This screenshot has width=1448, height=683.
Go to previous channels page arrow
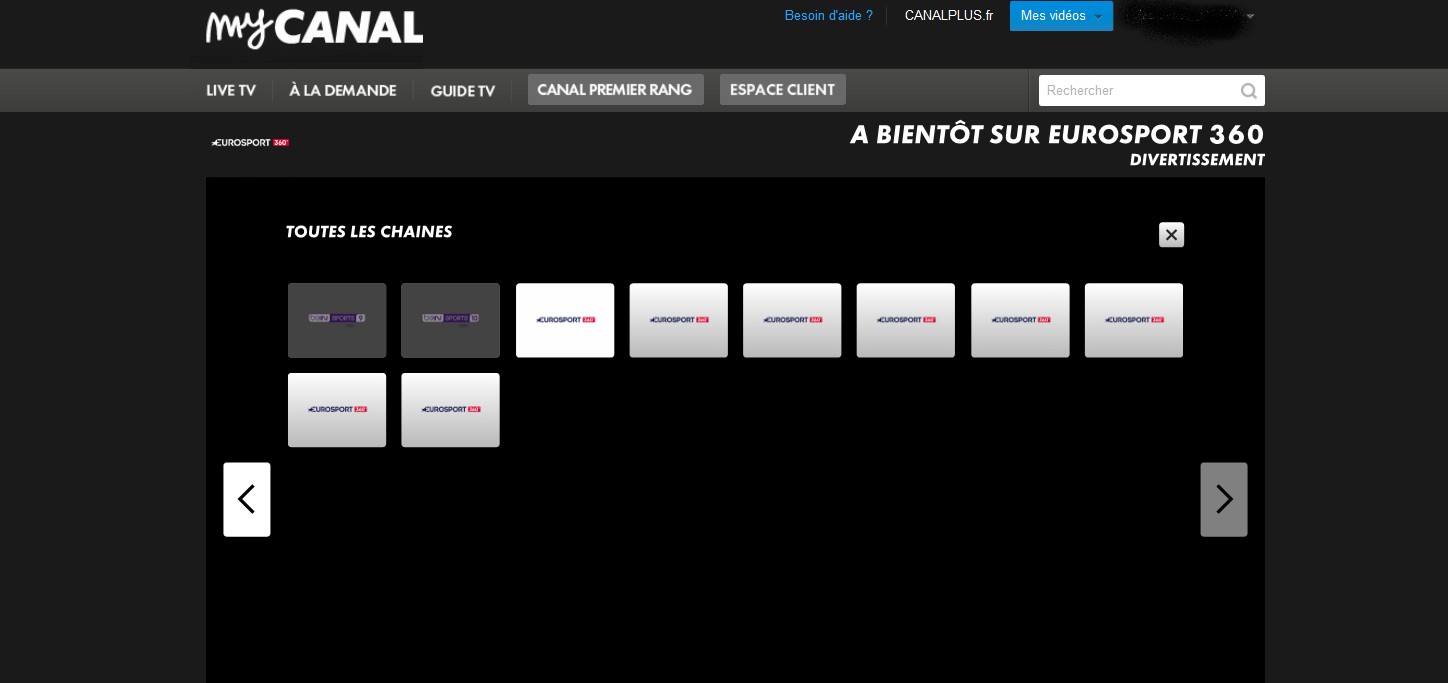247,499
